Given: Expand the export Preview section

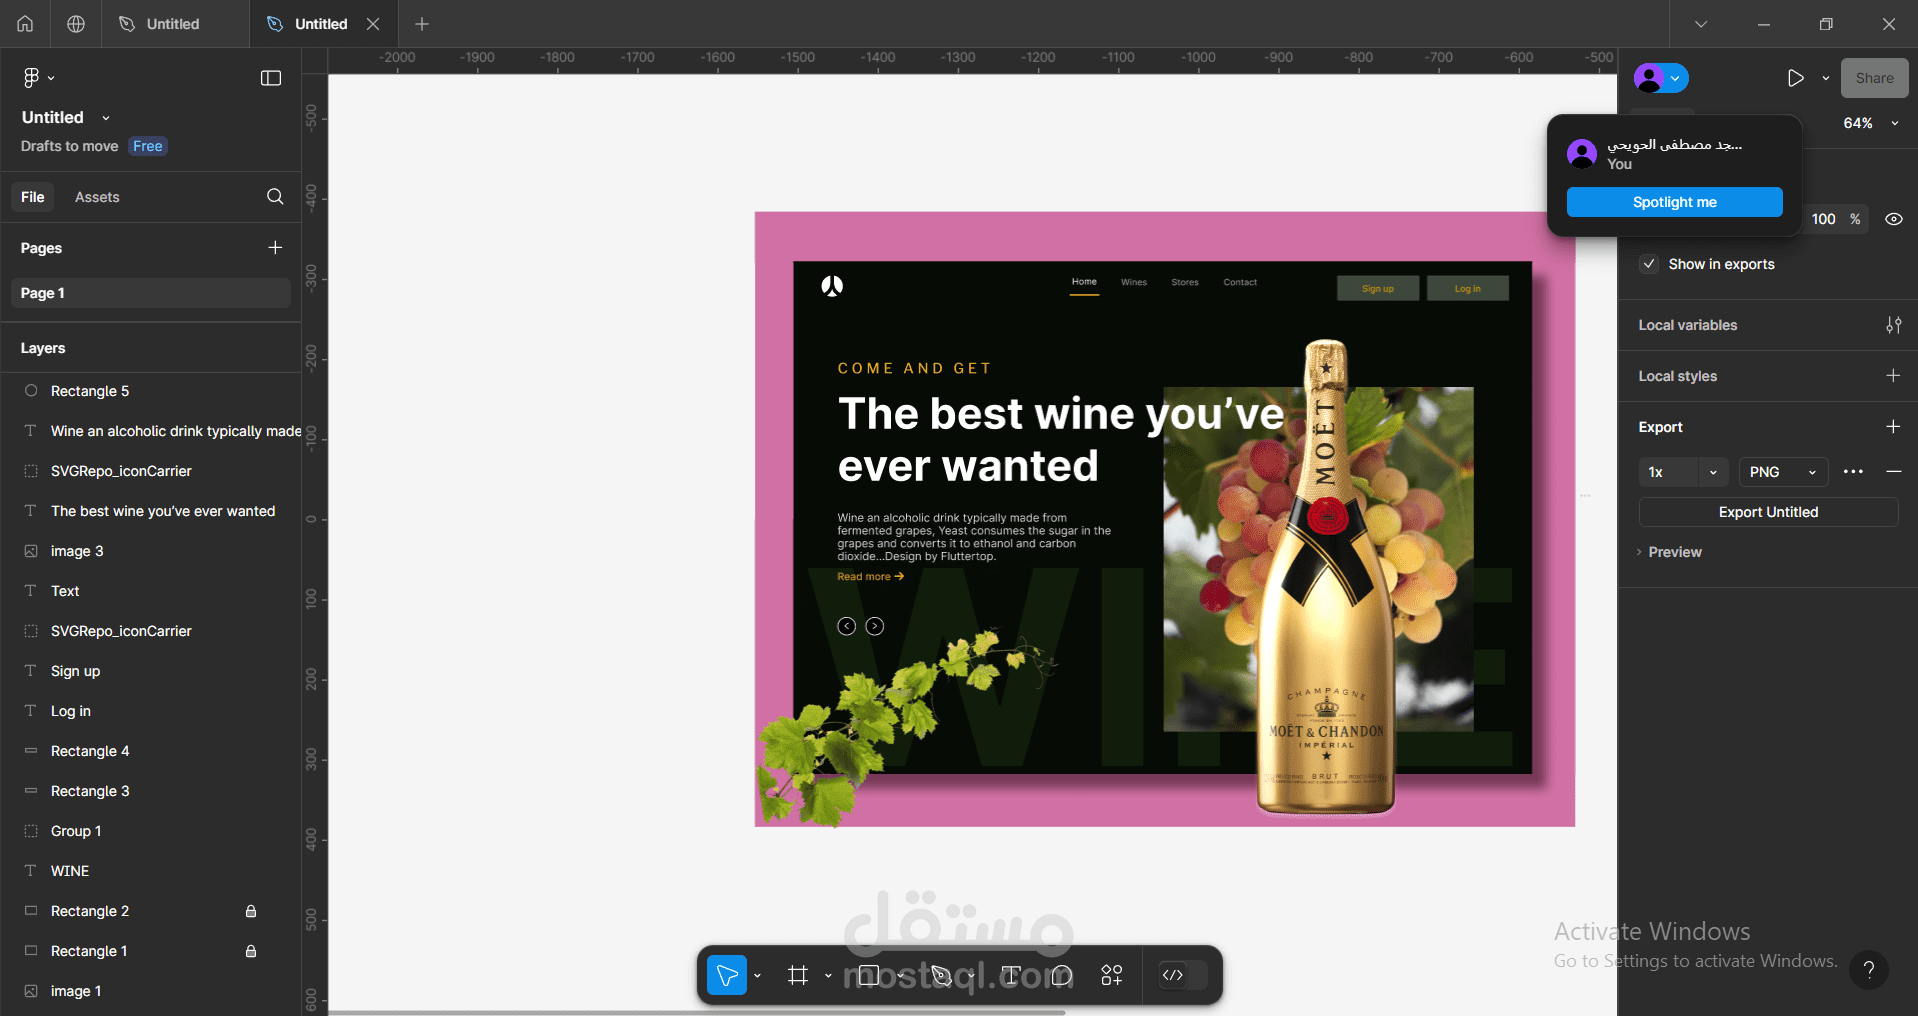Looking at the screenshot, I should (x=1669, y=552).
